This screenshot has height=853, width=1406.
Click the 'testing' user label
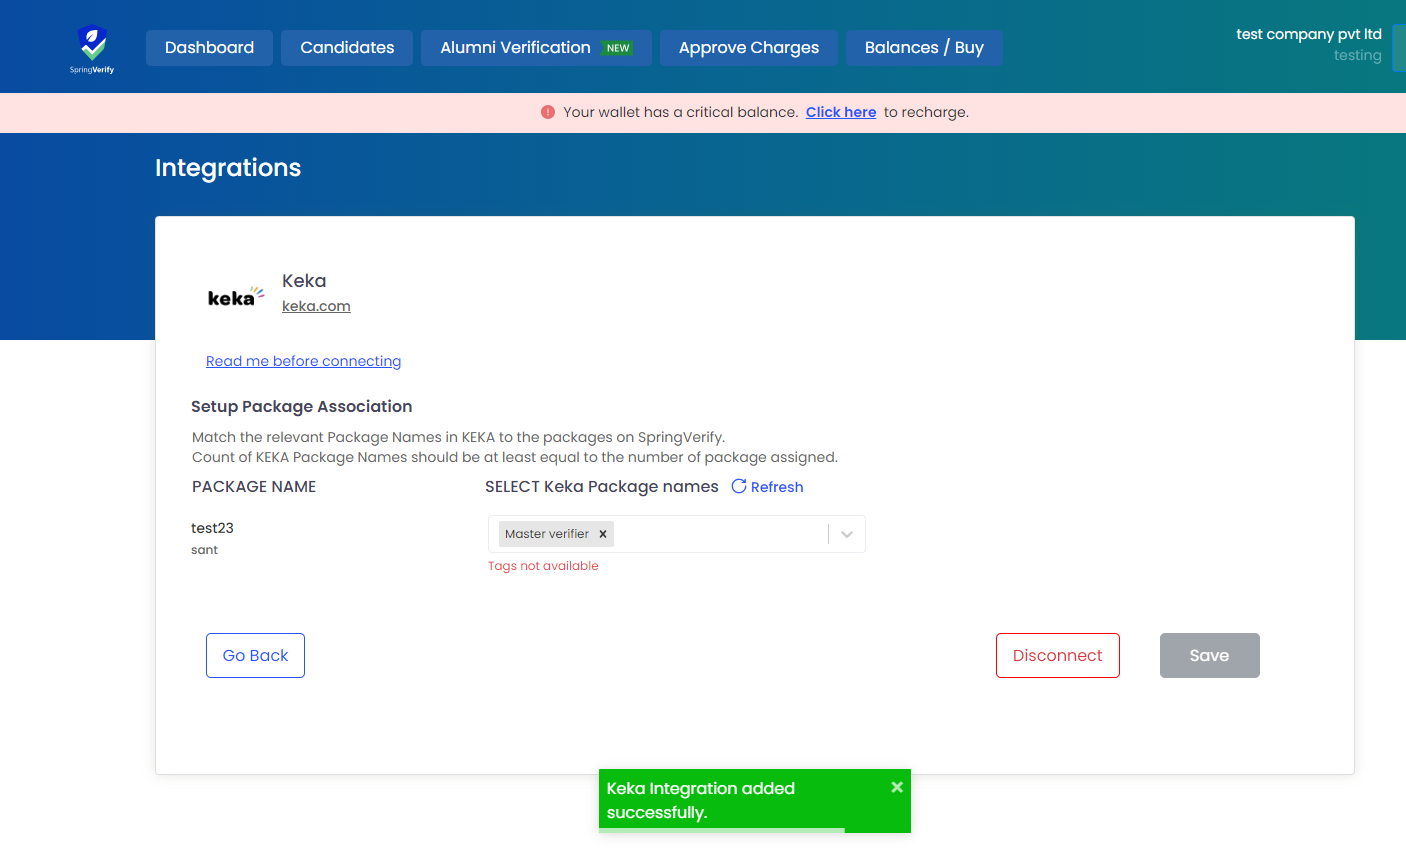tap(1358, 56)
